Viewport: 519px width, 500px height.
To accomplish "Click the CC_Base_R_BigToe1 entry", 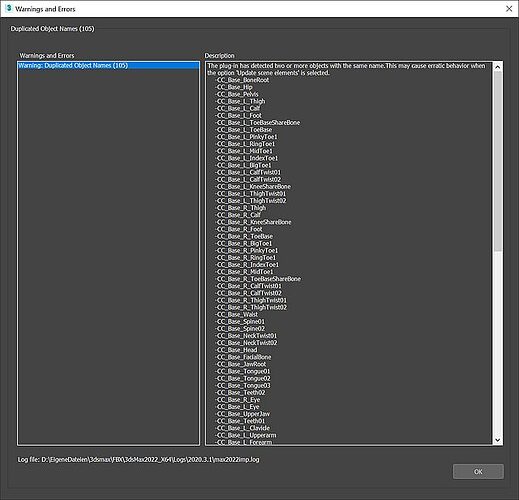I will pyautogui.click(x=244, y=243).
